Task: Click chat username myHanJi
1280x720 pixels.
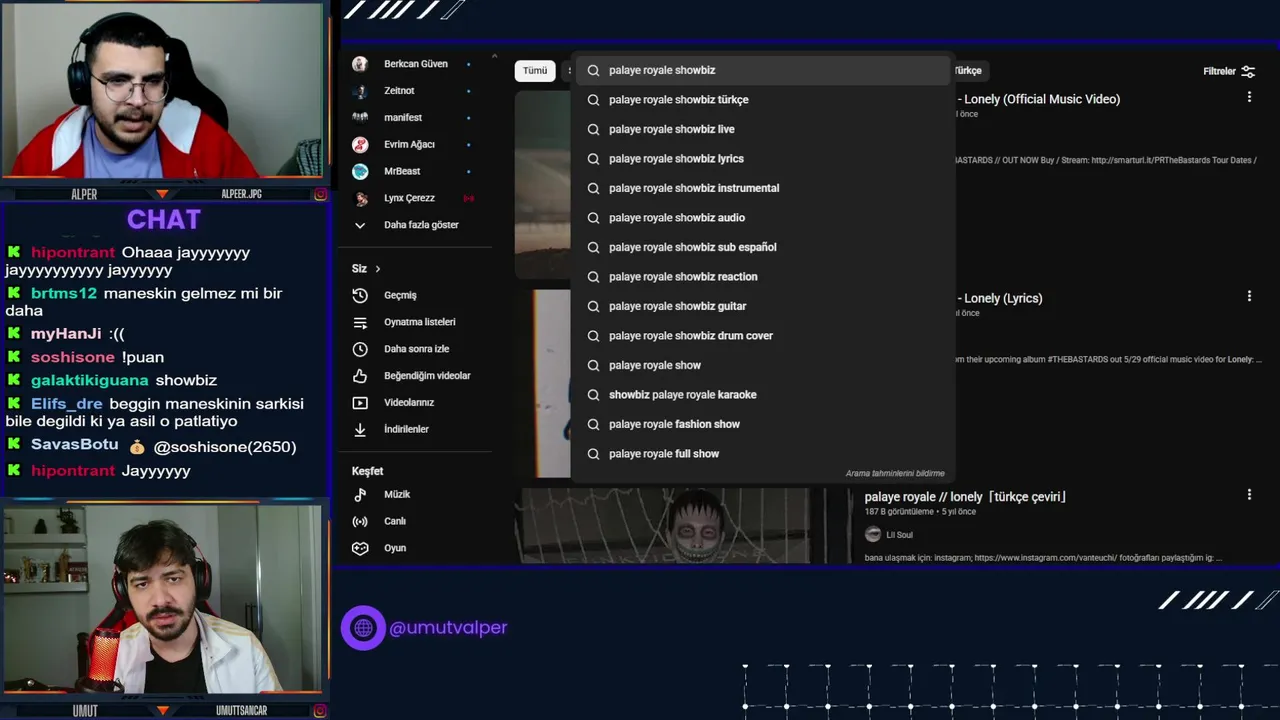Action: [x=65, y=334]
